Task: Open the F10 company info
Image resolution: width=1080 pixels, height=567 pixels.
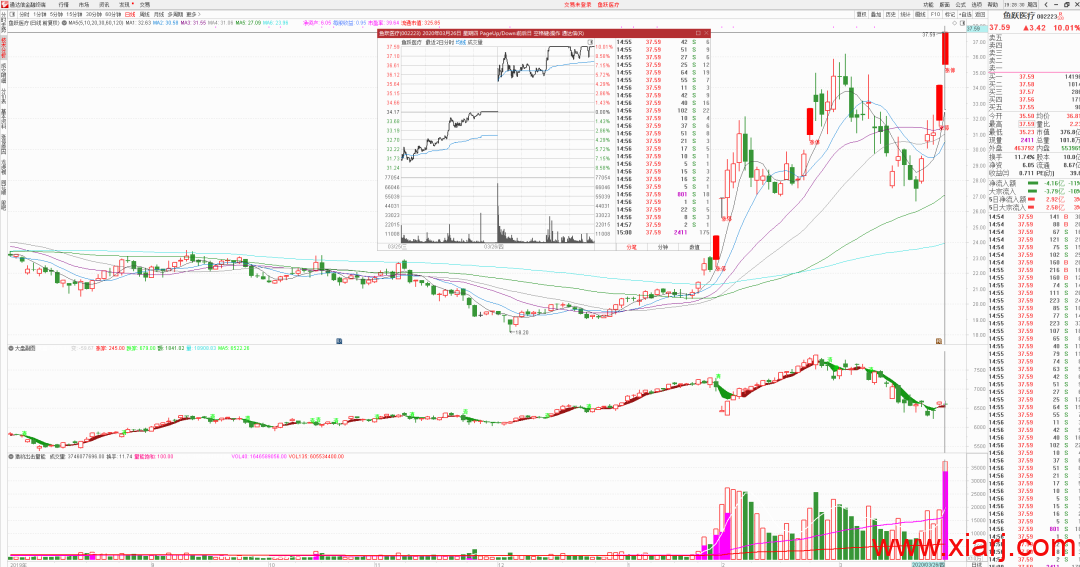Action: point(935,14)
